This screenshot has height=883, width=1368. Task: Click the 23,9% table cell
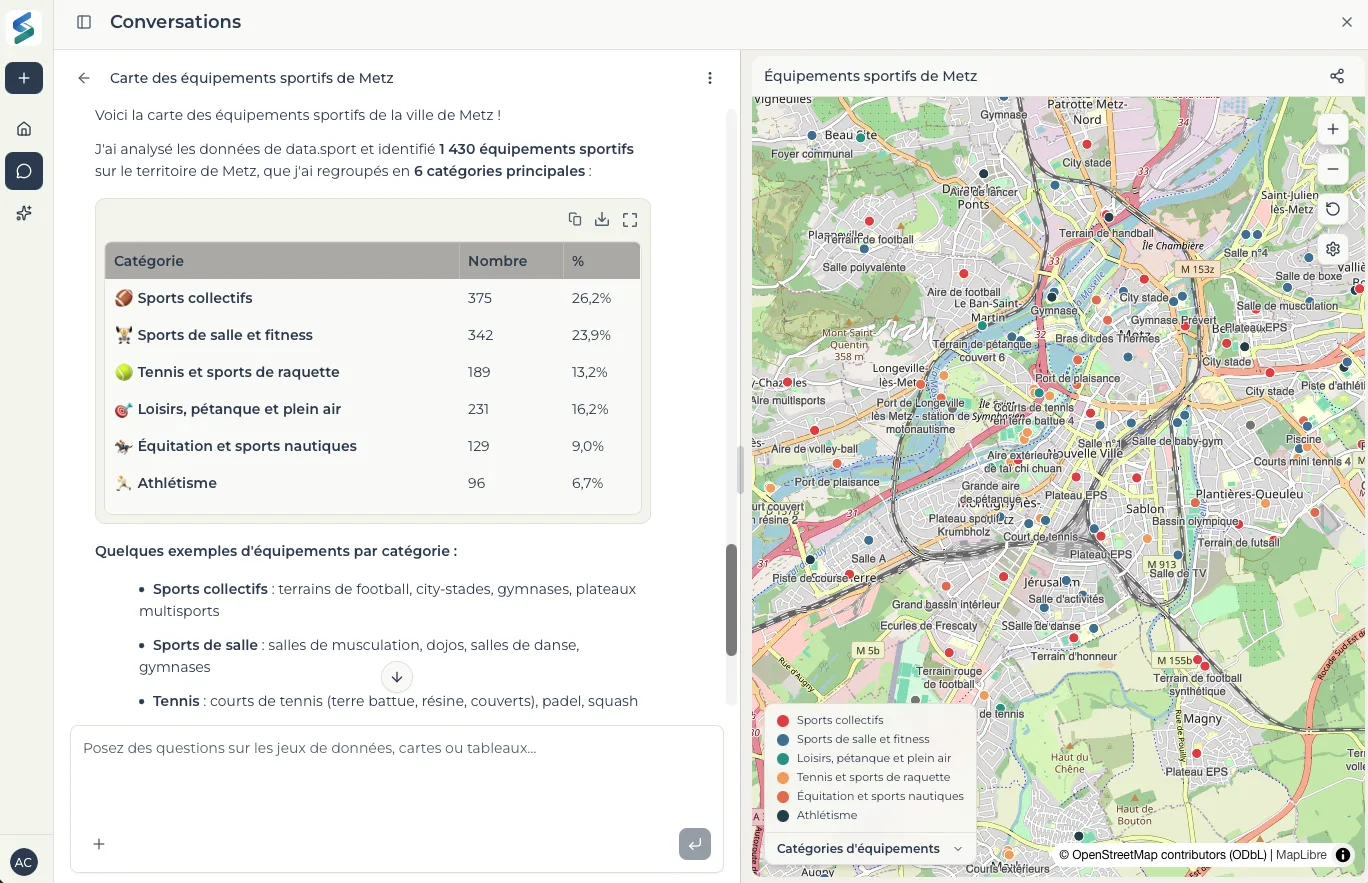point(591,335)
